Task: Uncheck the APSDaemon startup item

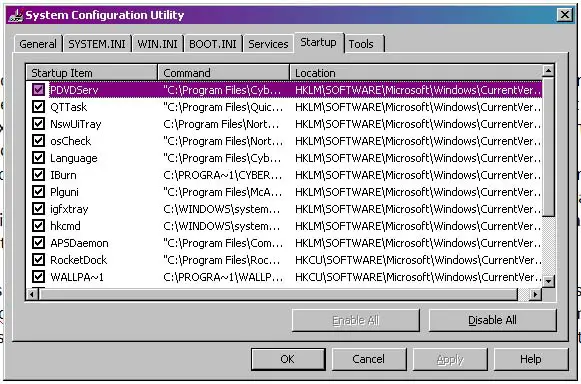Action: click(x=38, y=243)
